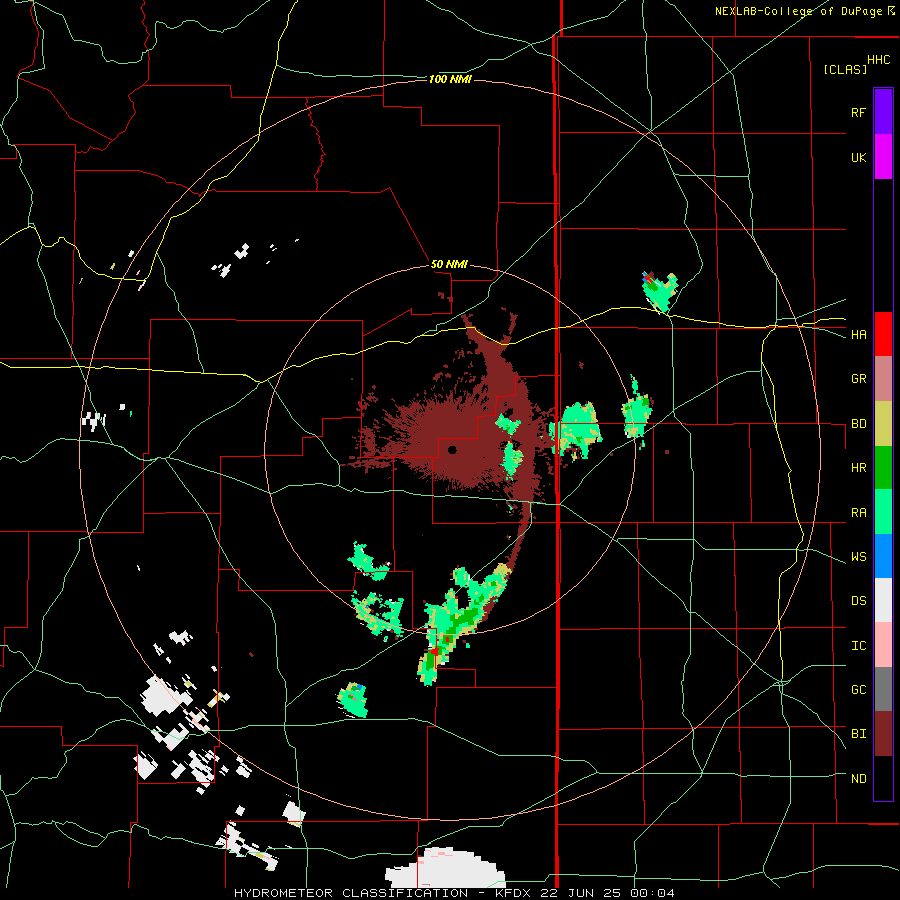Click 'NEXLAB-College of DuPage' watermark text

(x=798, y=11)
